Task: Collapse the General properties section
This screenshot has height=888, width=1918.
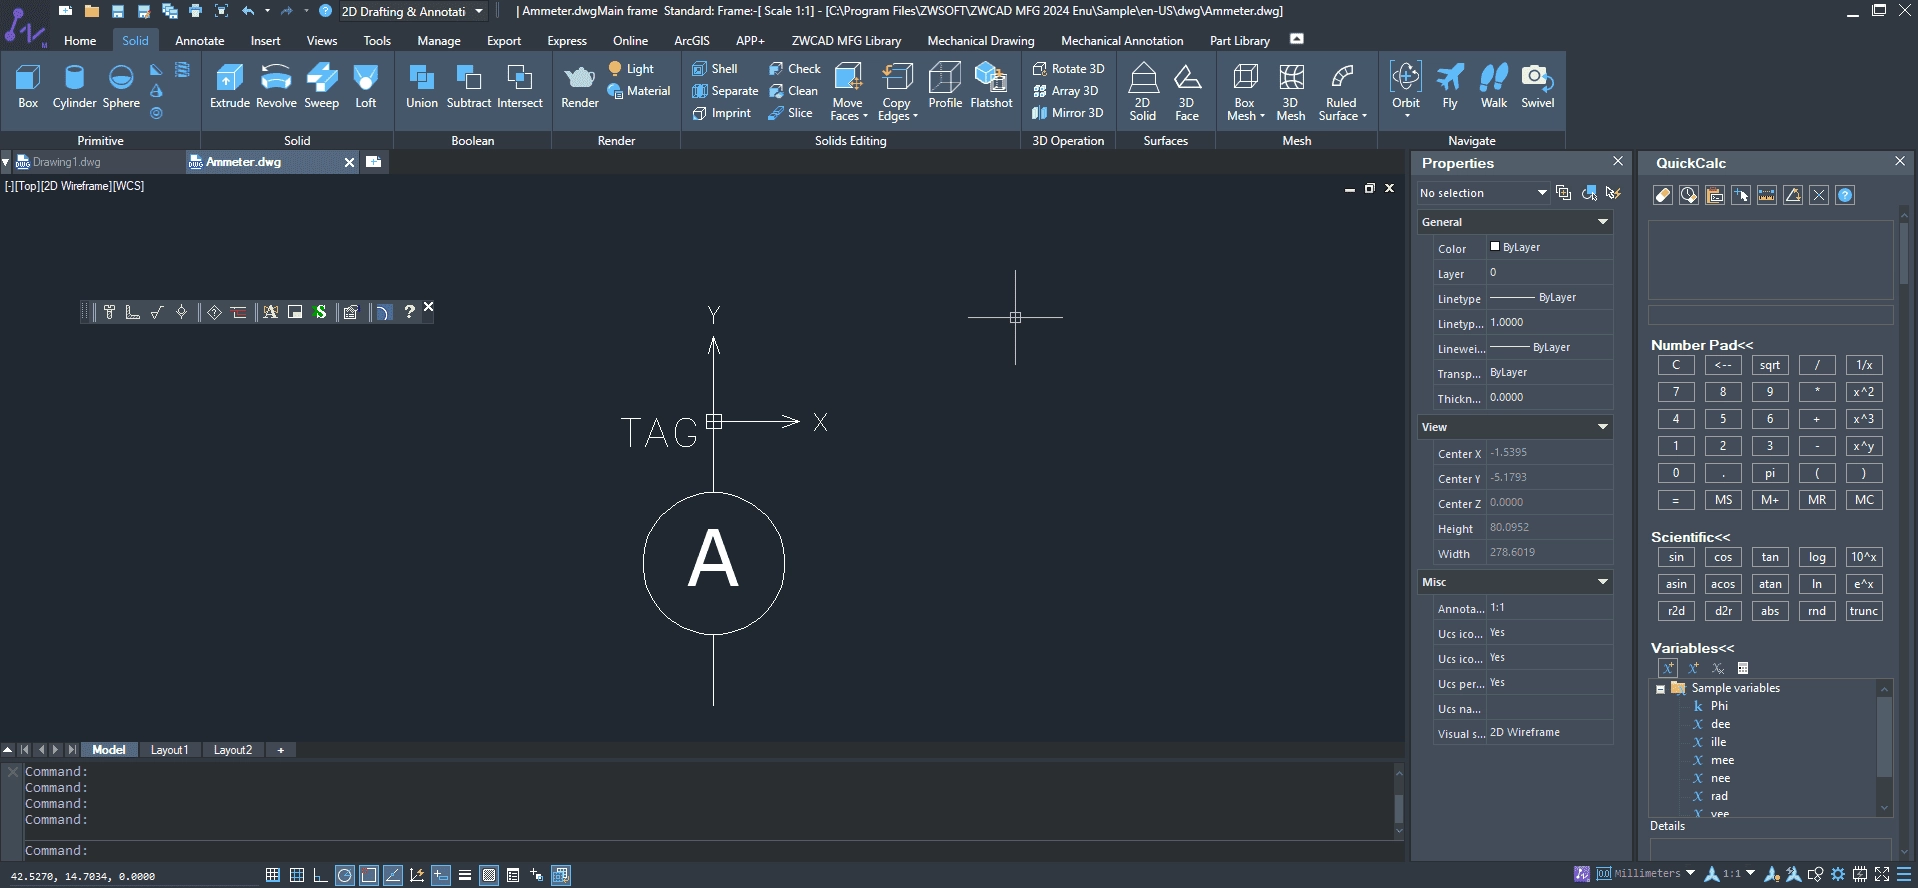Action: click(x=1603, y=222)
